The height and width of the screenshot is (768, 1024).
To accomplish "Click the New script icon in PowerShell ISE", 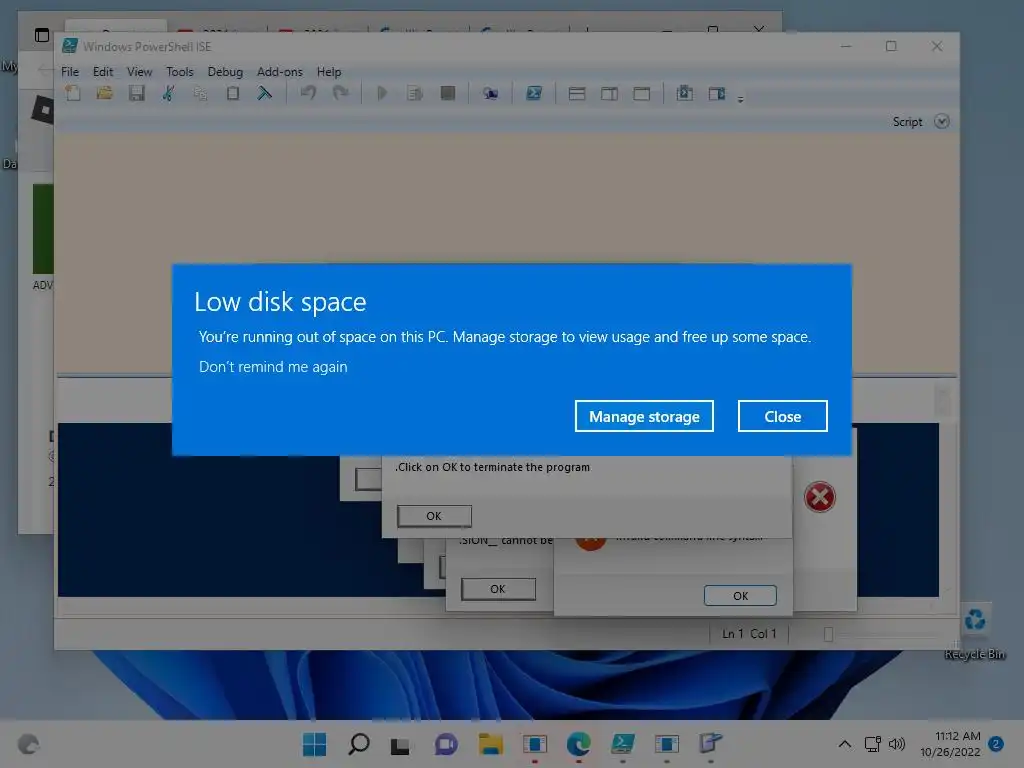I will click(x=73, y=93).
